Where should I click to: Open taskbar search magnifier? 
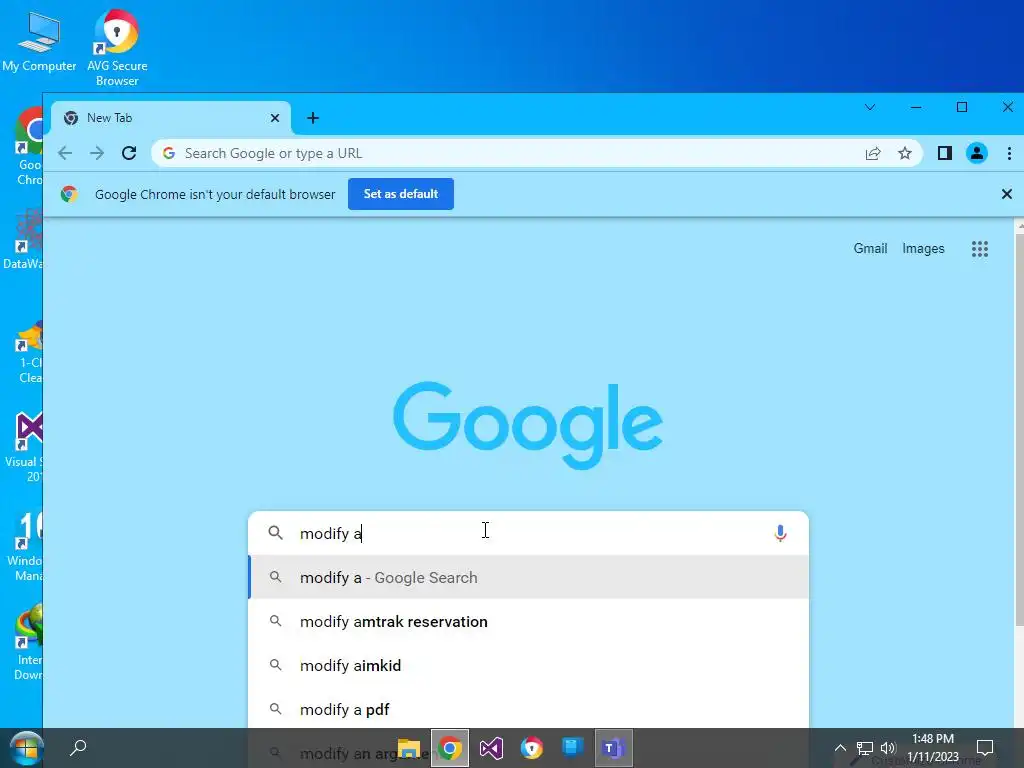[x=78, y=748]
